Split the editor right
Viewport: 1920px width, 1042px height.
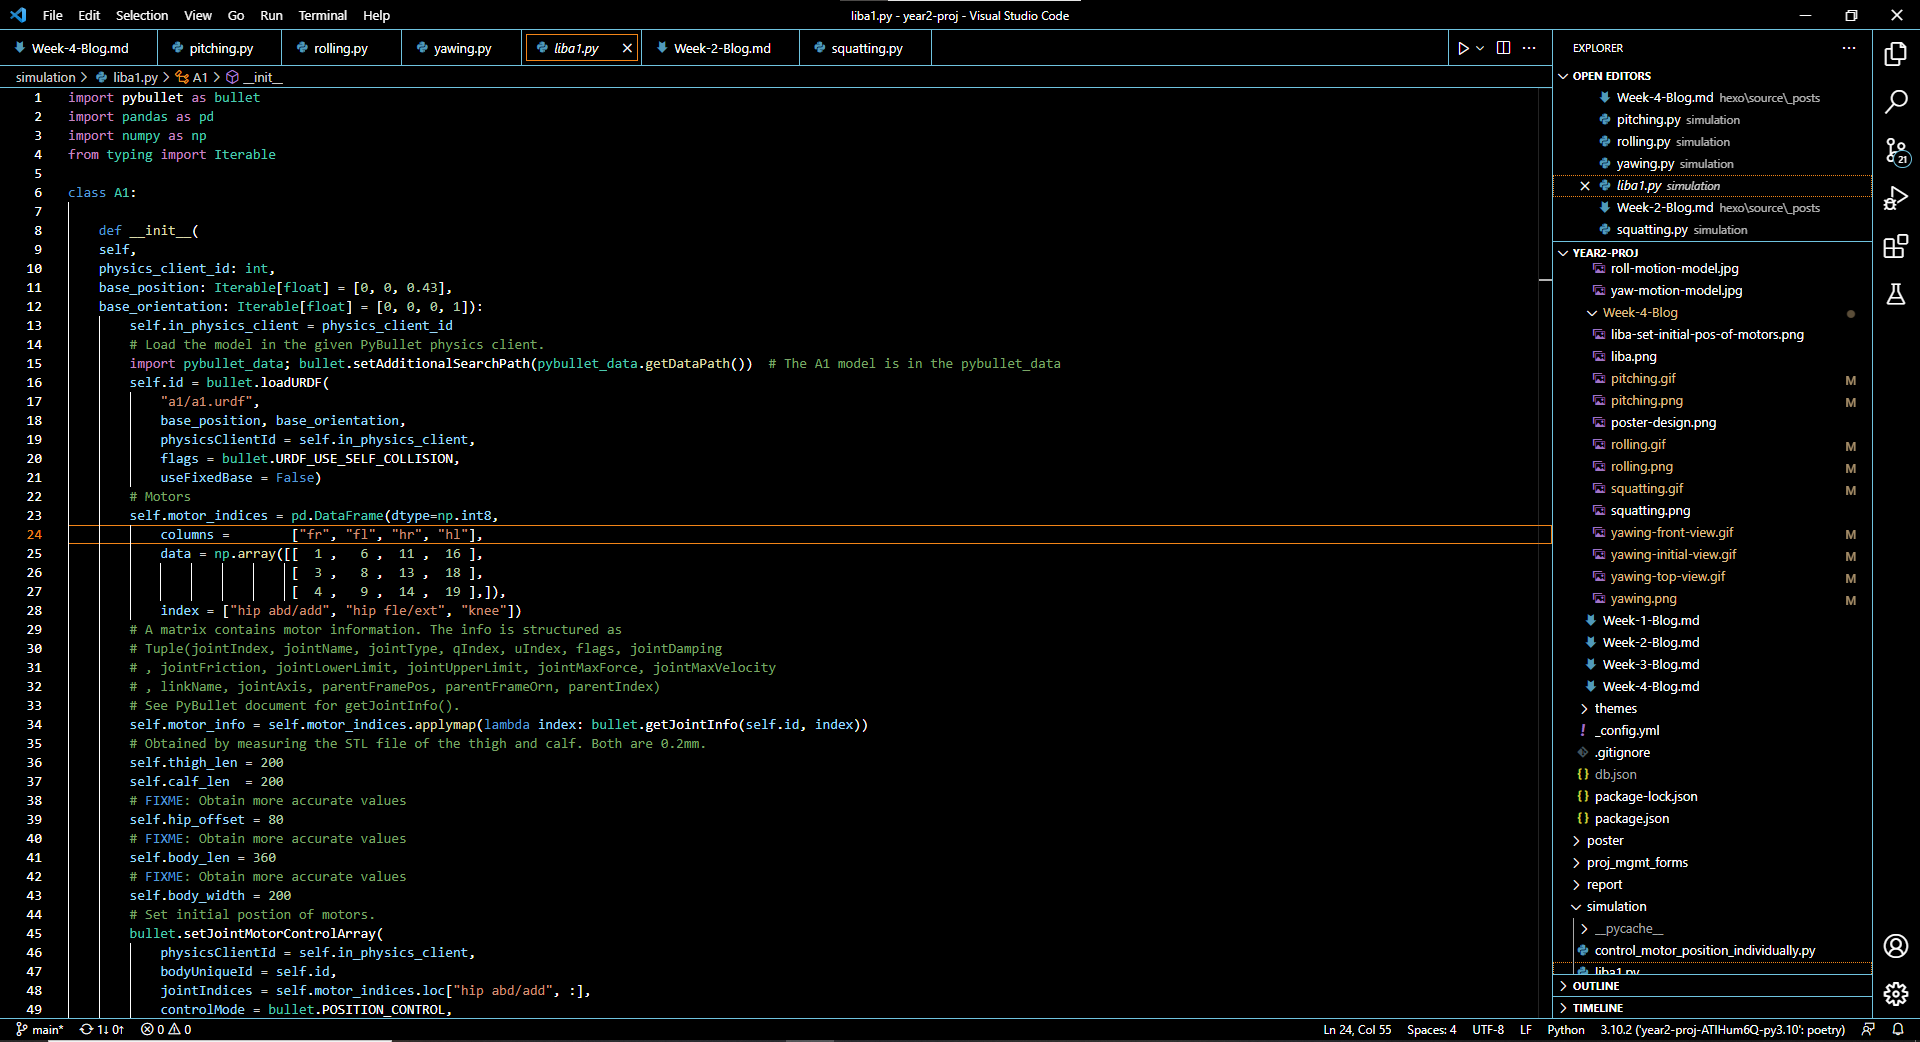pos(1503,48)
